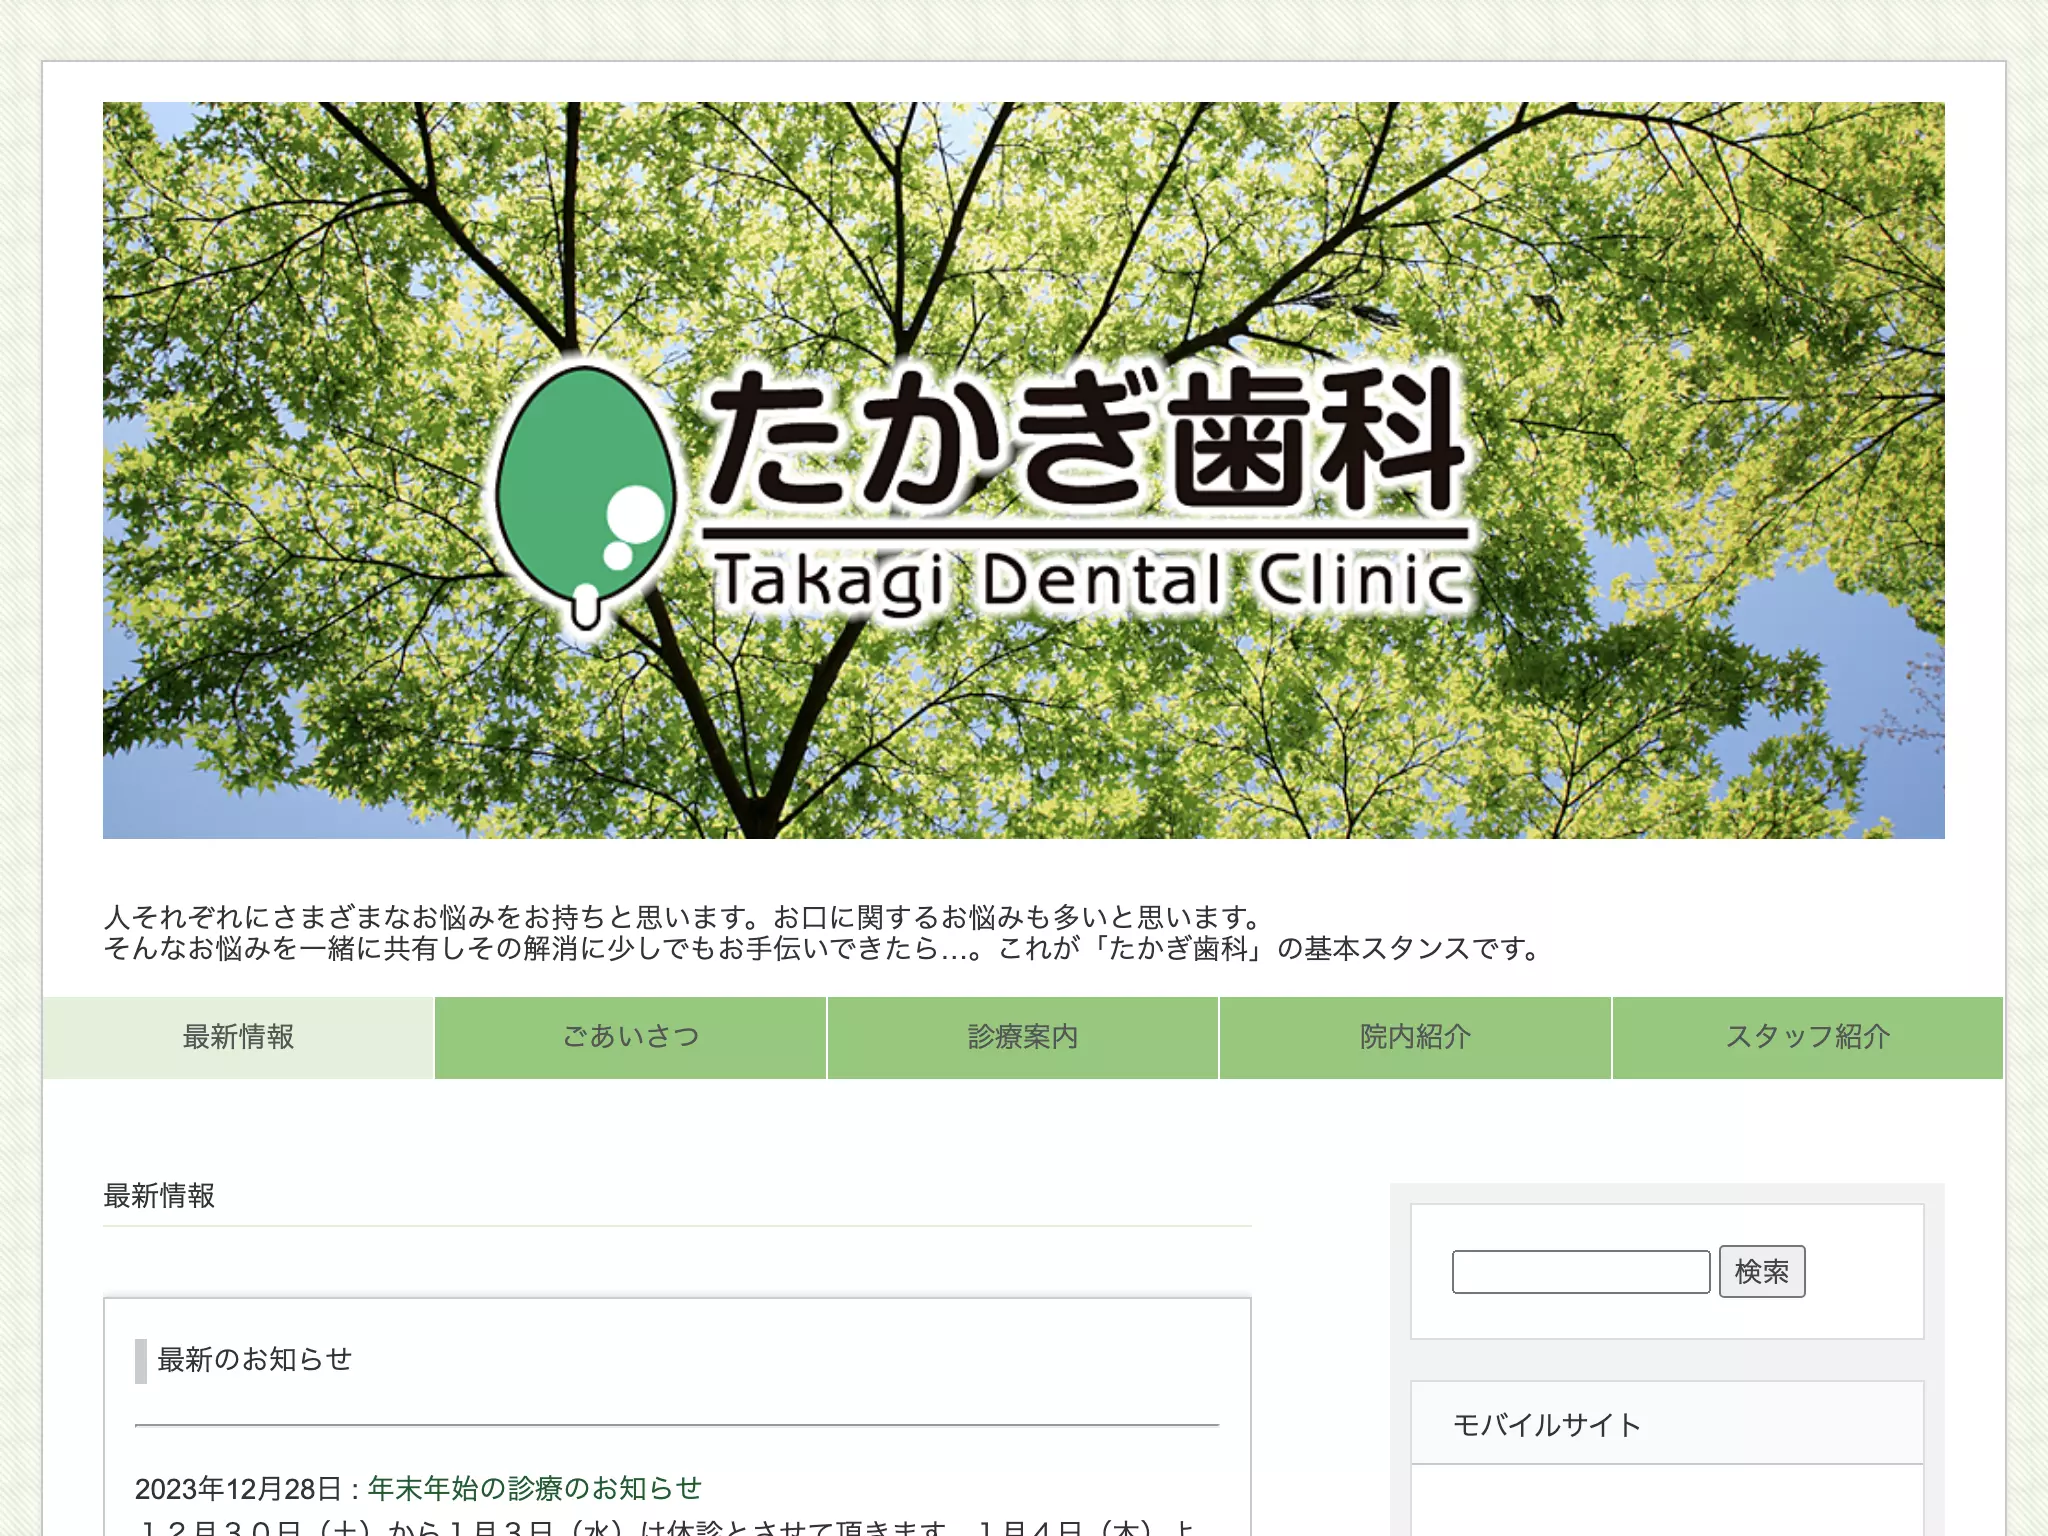Image resolution: width=2048 pixels, height=1536 pixels.
Task: Go to the 診療案内 menu item
Action: pyautogui.click(x=1023, y=1037)
